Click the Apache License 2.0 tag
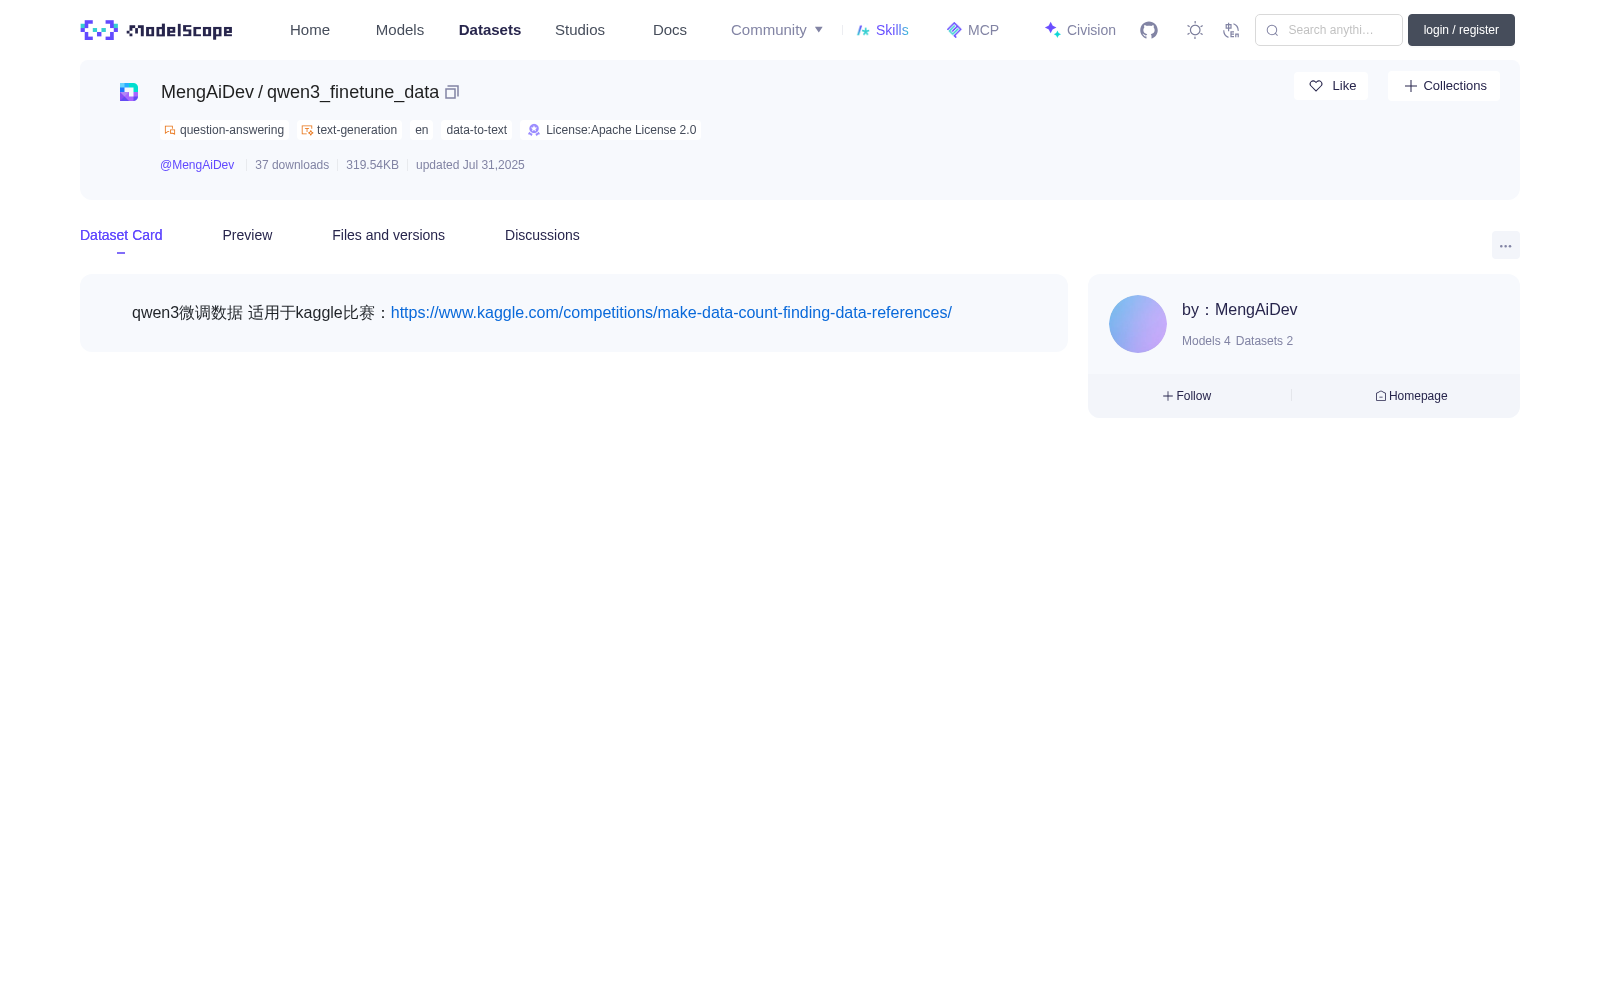 611,130
